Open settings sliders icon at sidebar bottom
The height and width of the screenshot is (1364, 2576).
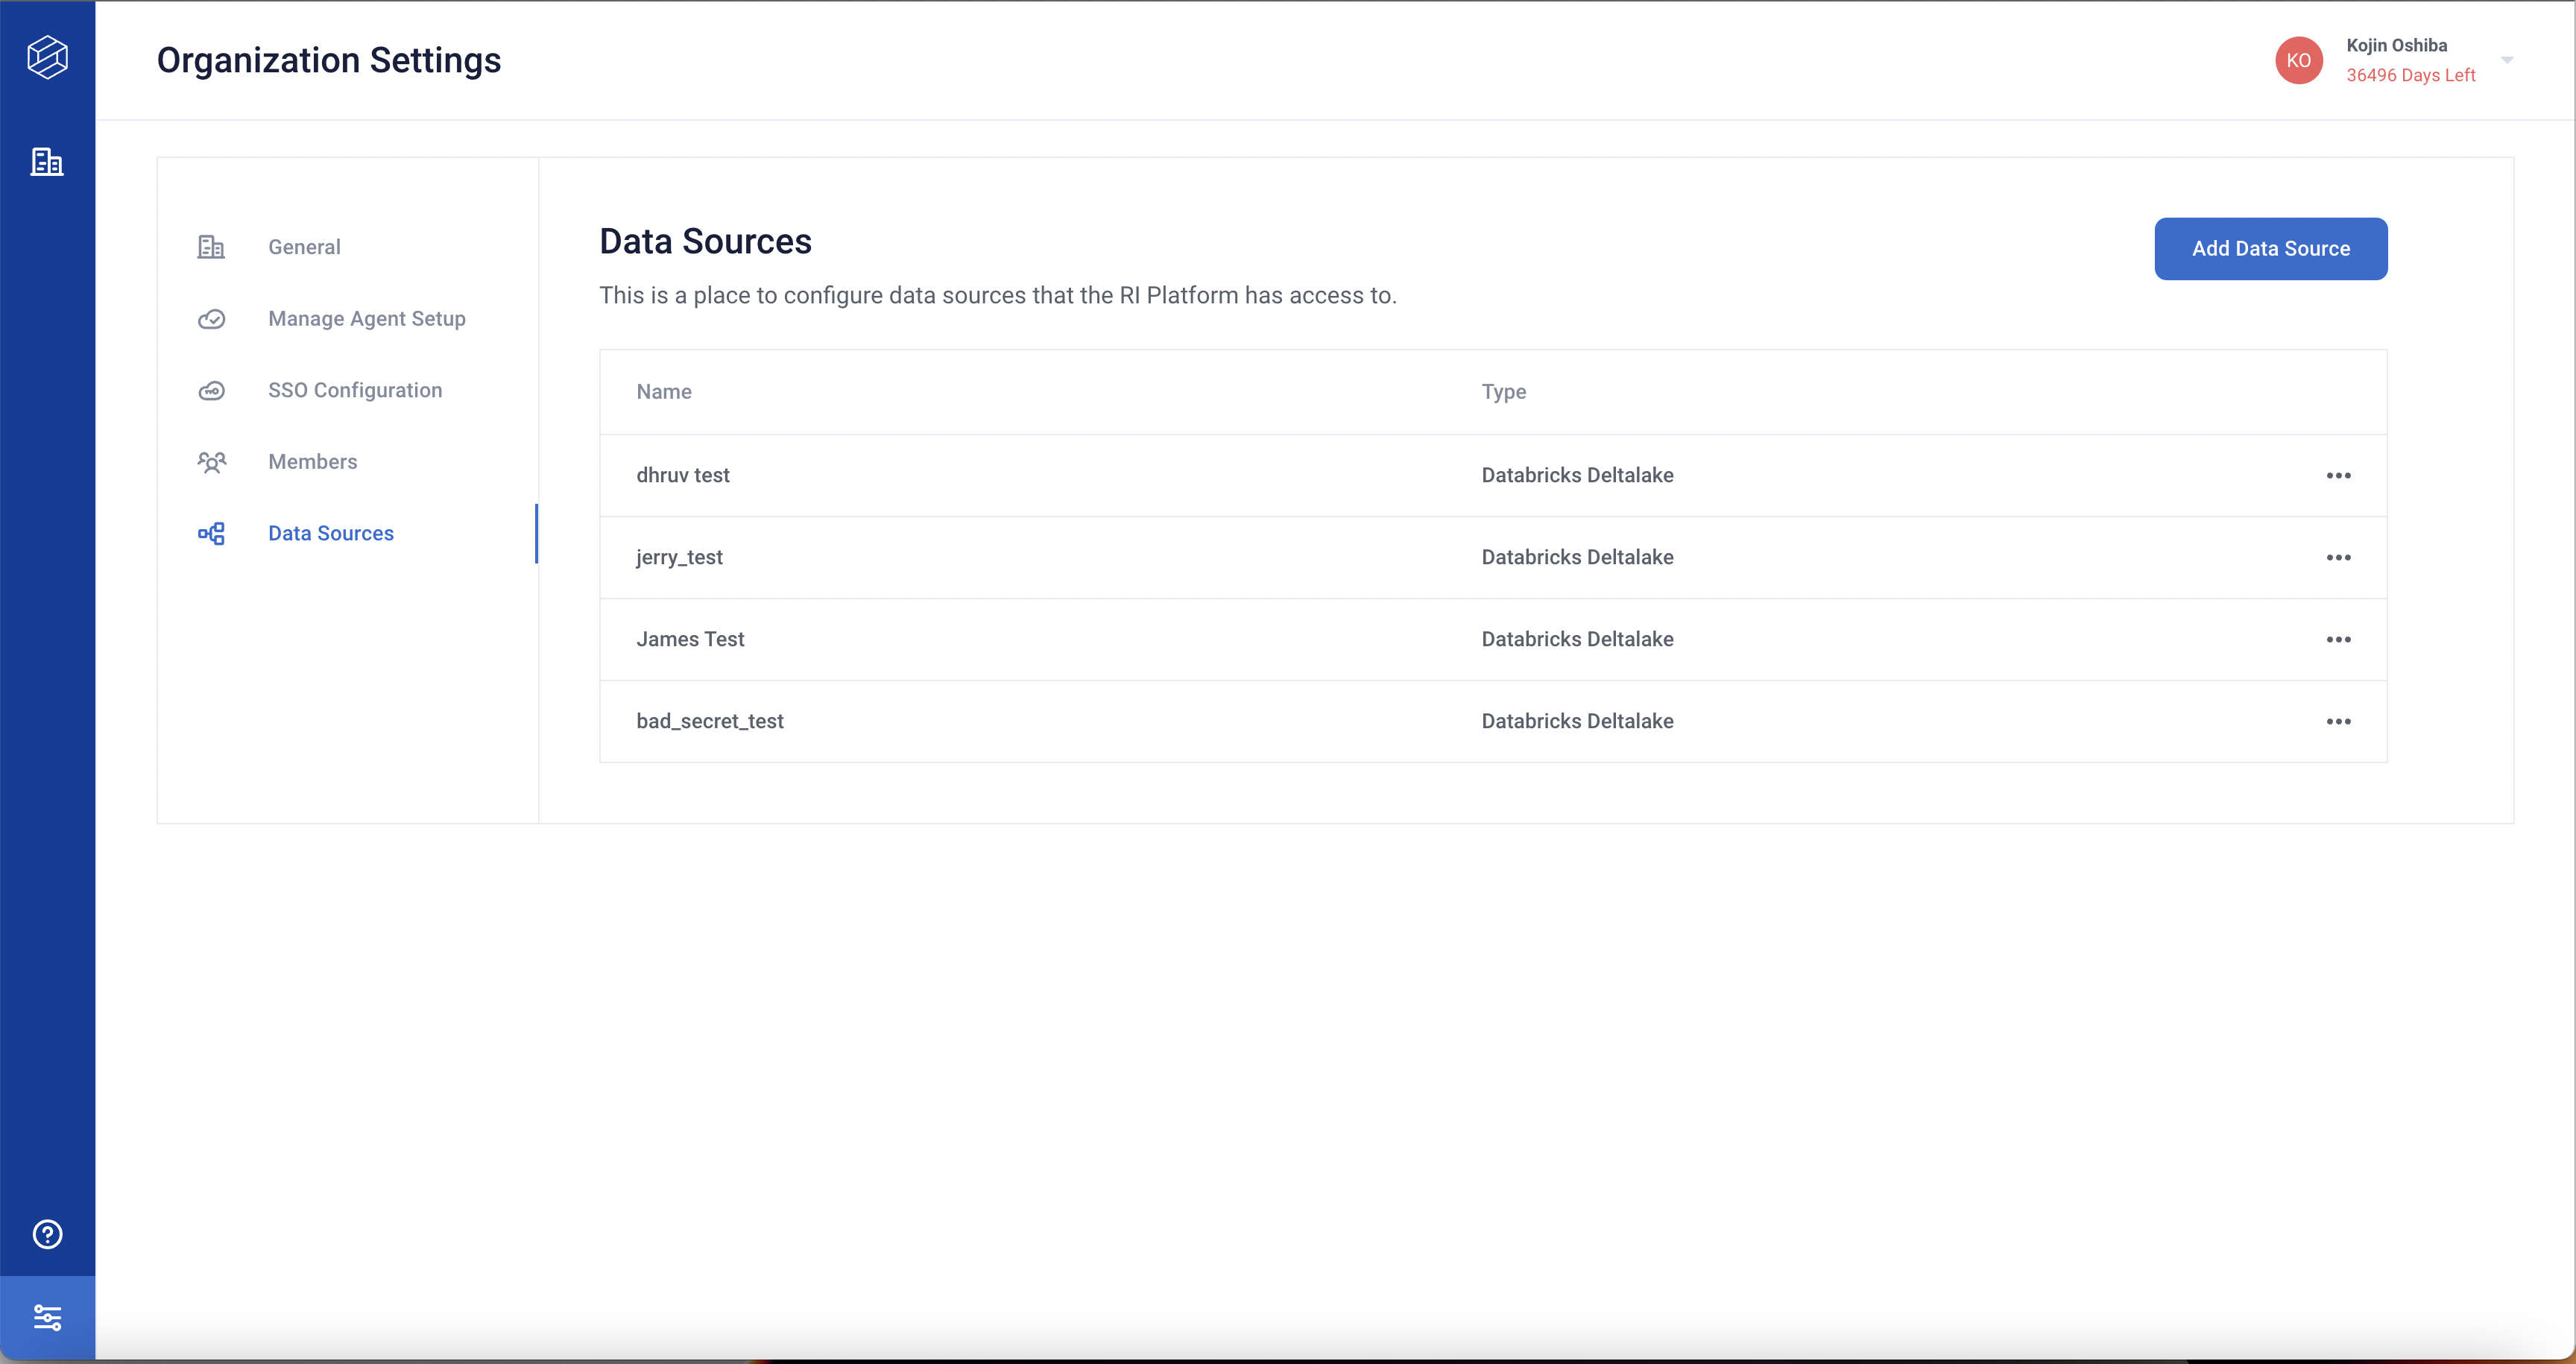coord(47,1317)
